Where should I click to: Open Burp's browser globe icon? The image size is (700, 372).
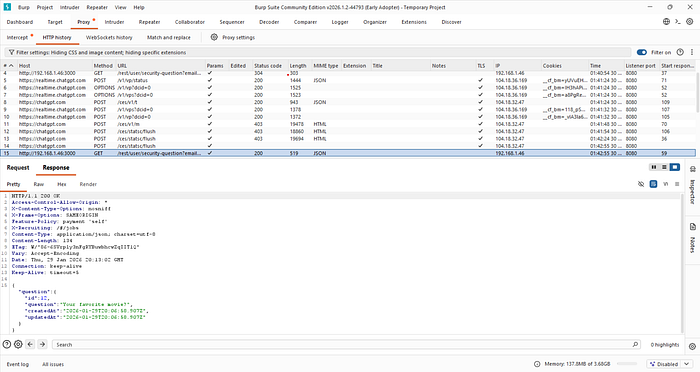[666, 21]
